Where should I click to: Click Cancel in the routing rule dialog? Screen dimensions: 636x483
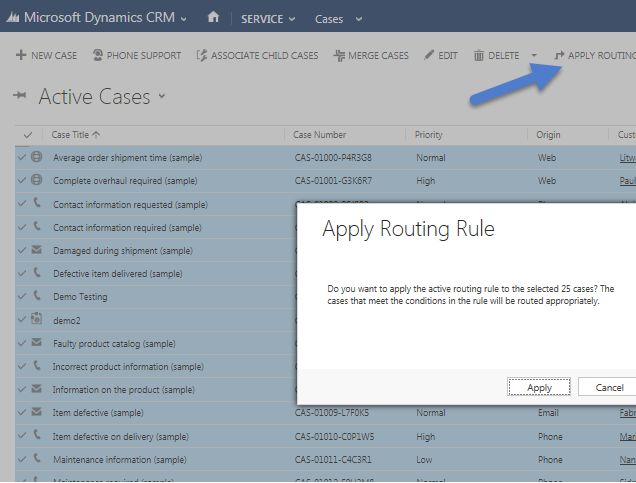607,387
